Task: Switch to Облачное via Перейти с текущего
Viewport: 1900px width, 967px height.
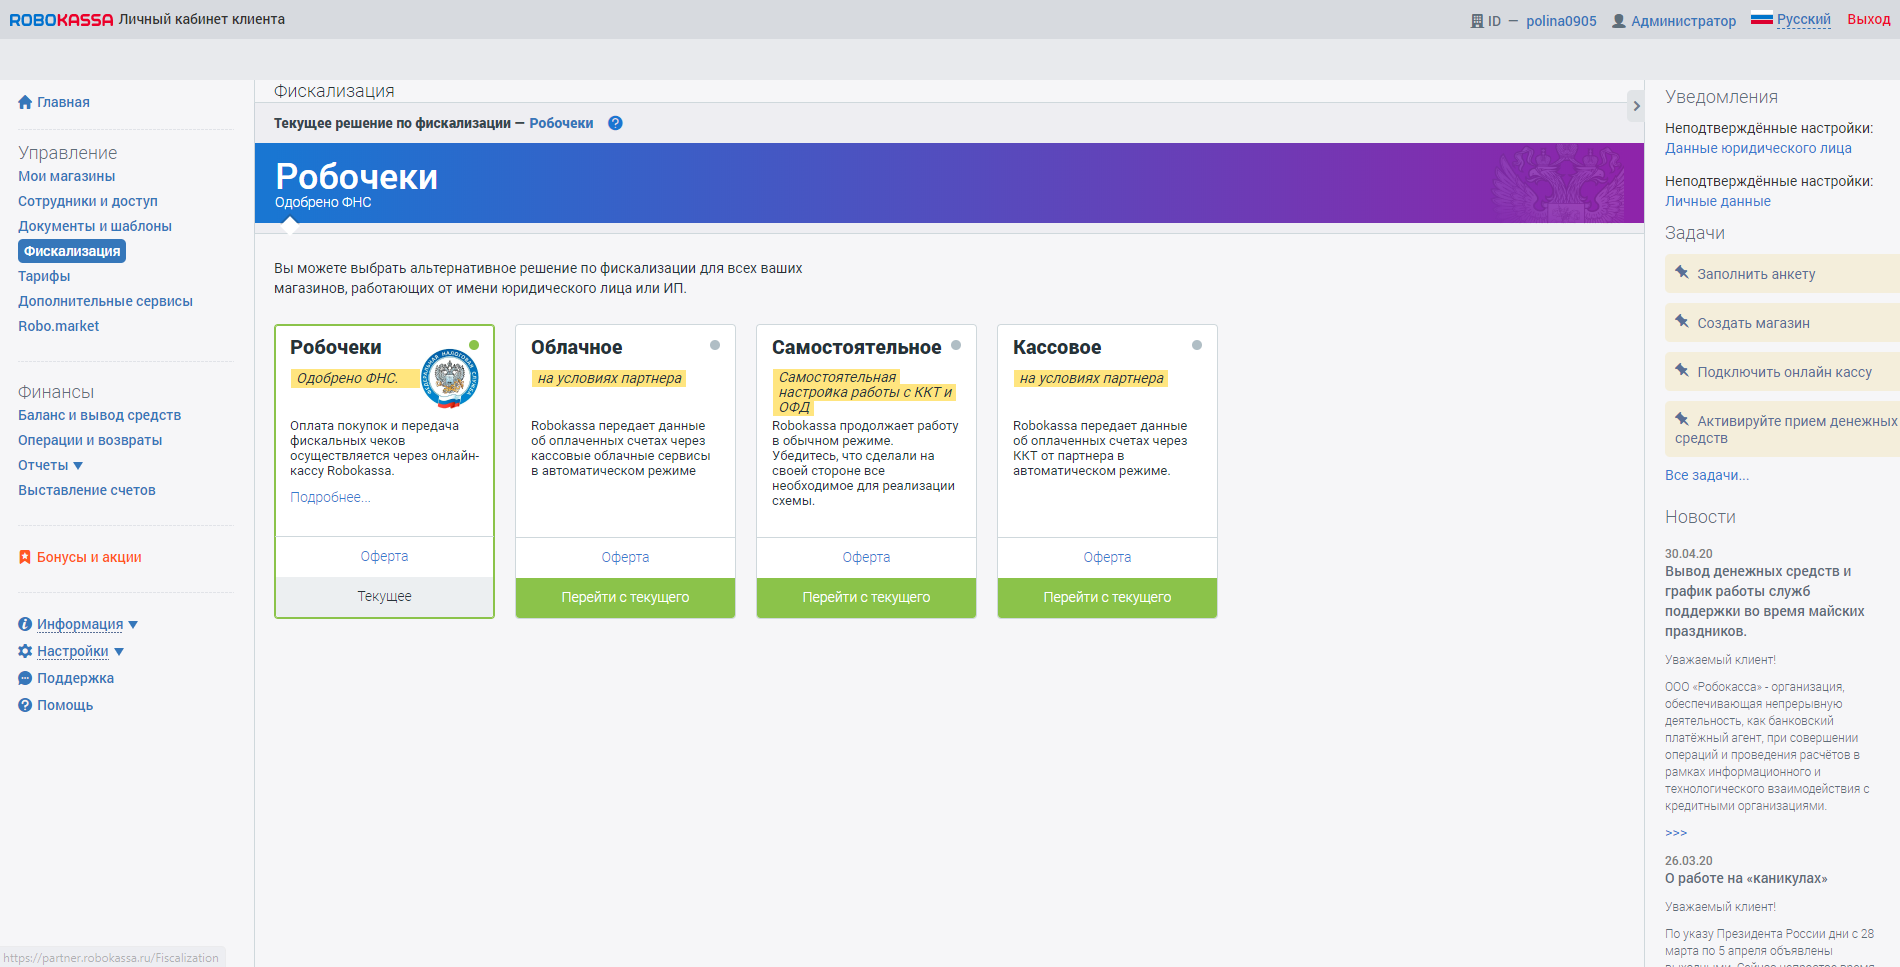Action: pos(625,597)
